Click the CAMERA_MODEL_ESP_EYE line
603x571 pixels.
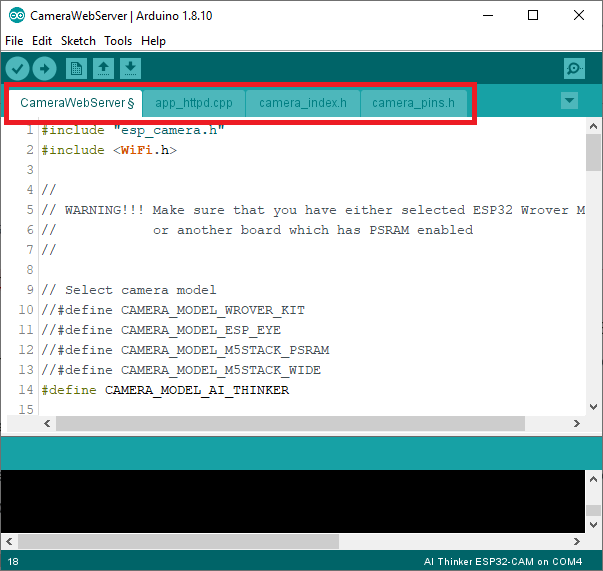click(161, 330)
